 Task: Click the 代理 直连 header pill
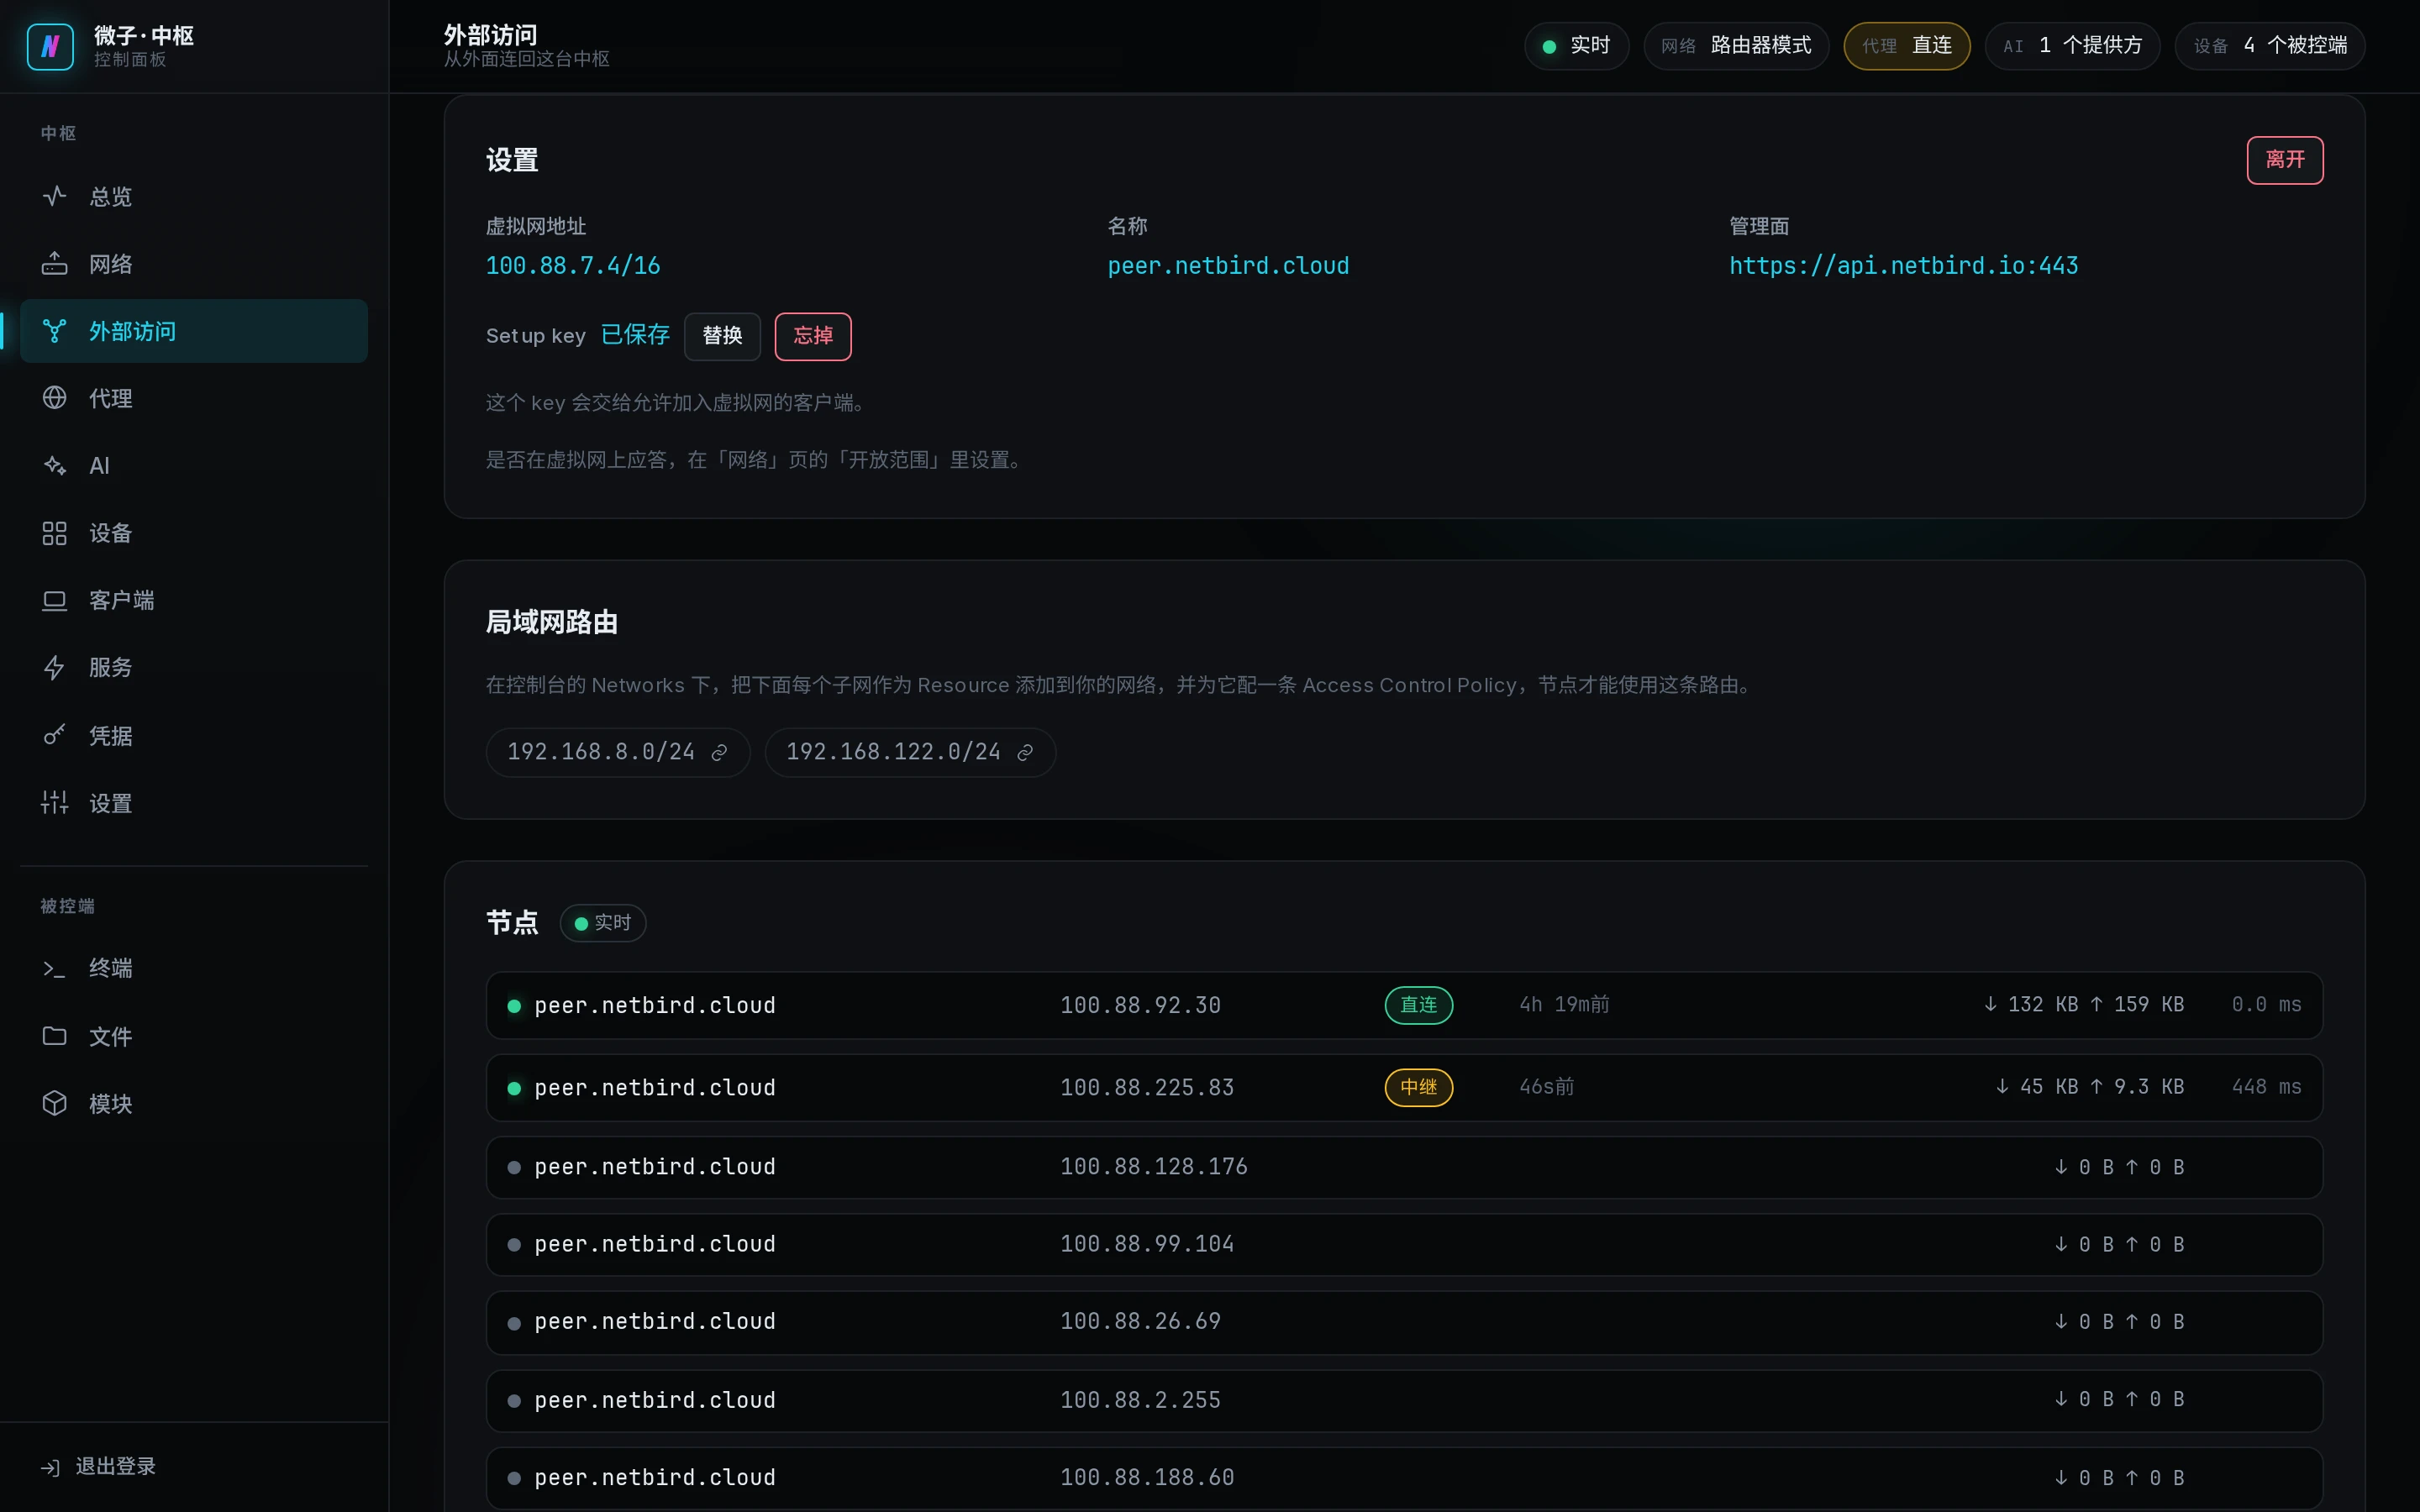(x=1906, y=46)
